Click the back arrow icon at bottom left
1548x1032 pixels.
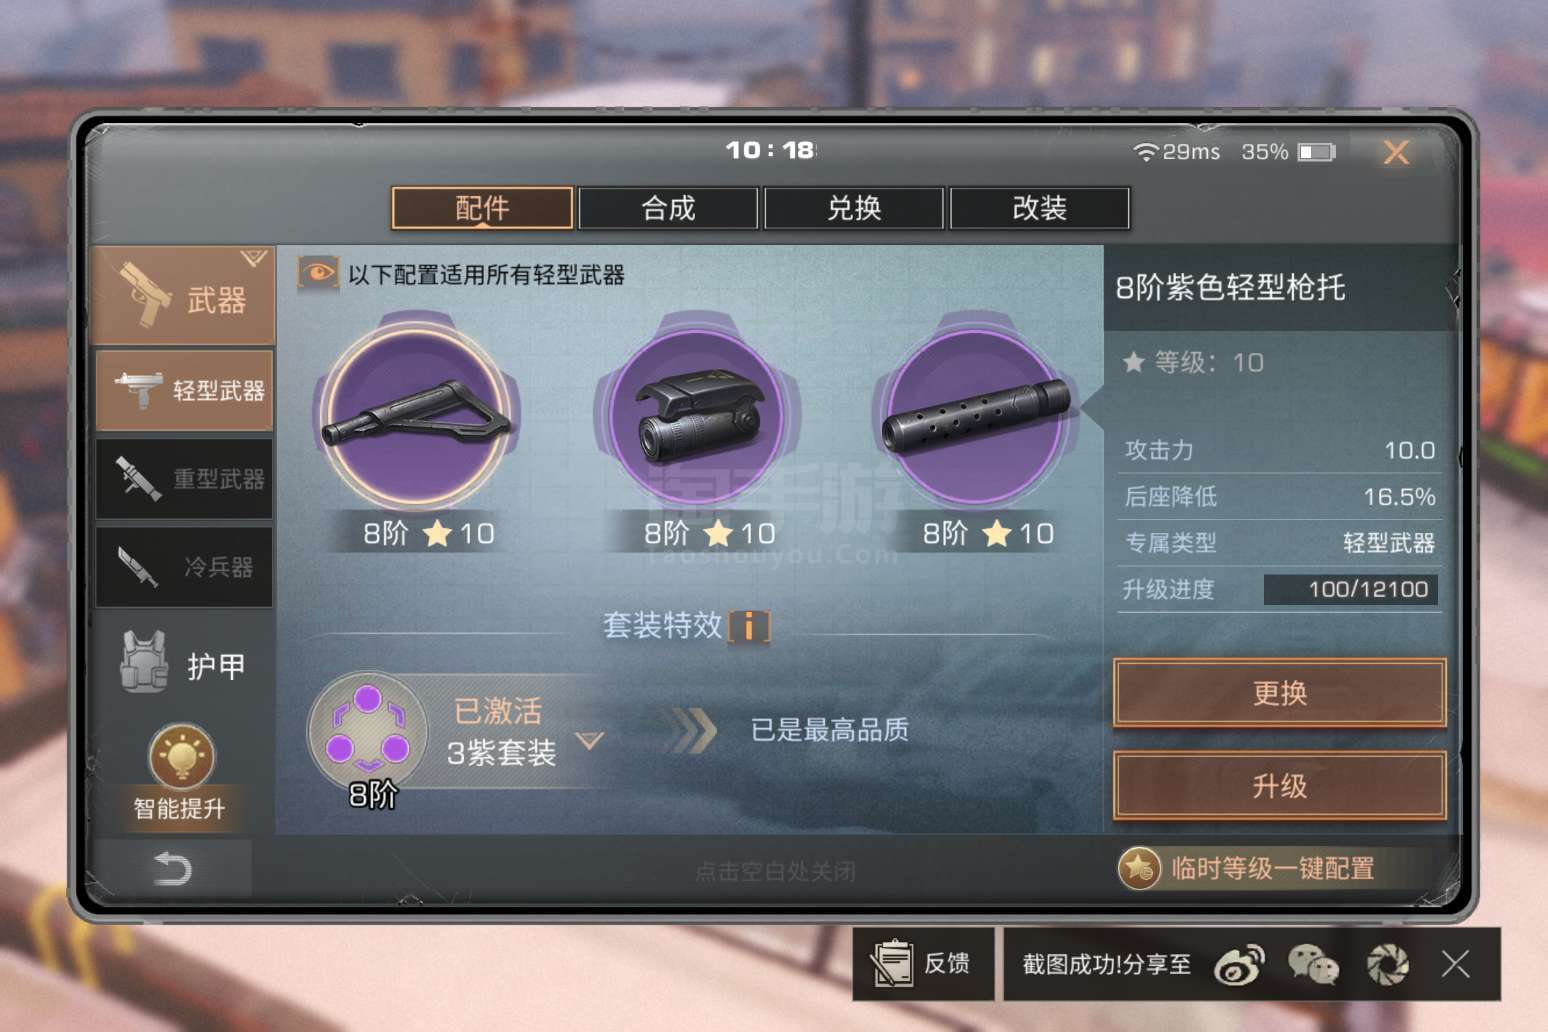coord(172,868)
